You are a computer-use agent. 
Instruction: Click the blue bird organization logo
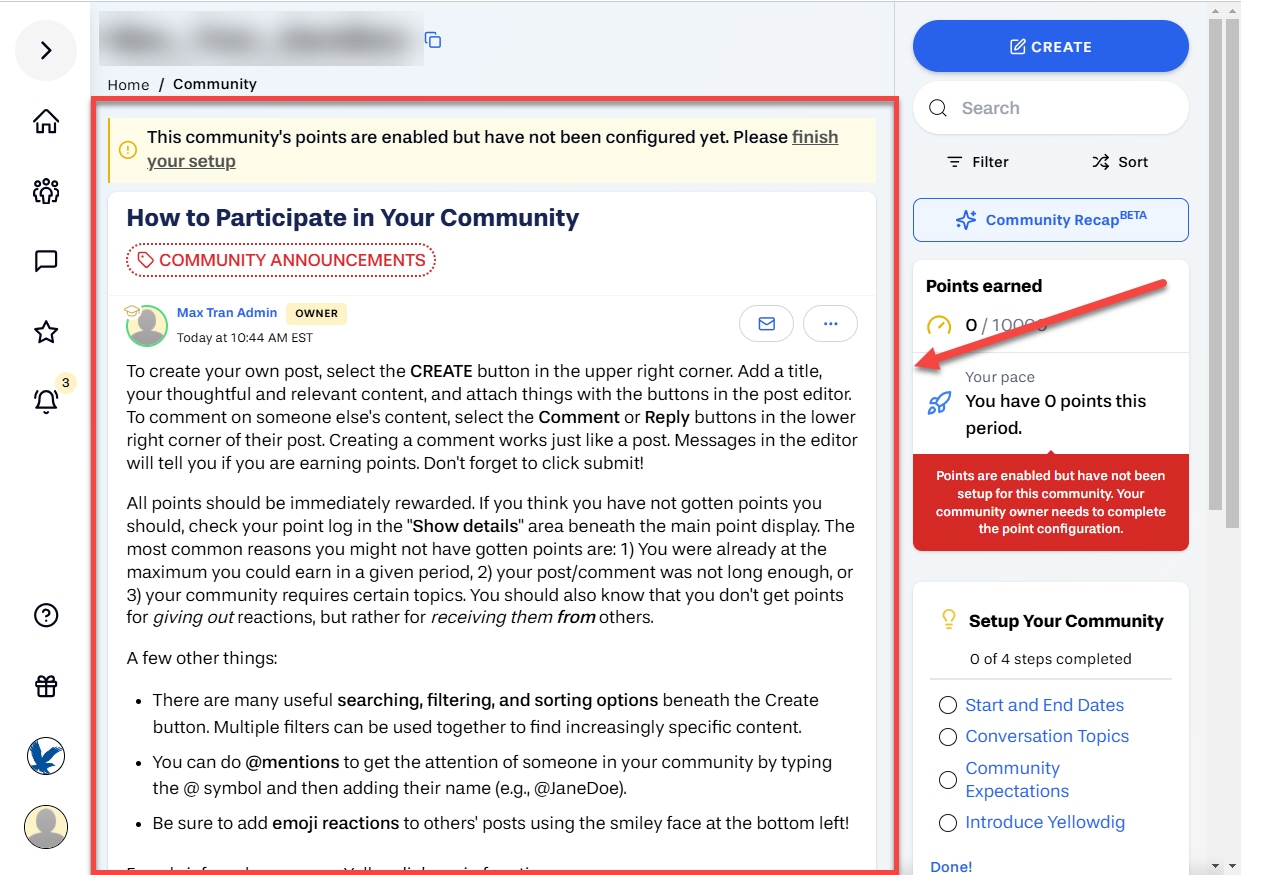pyautogui.click(x=46, y=756)
